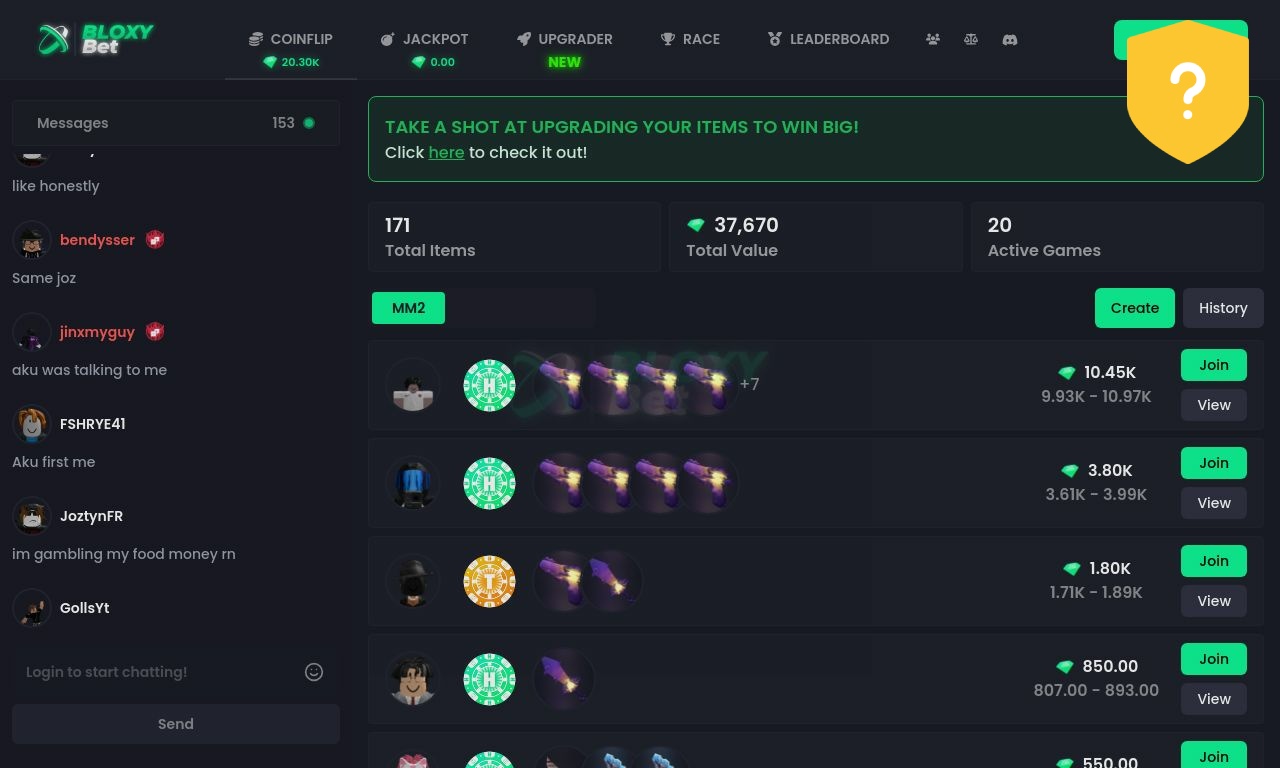The image size is (1280, 768).
Task: View the 3.80K coinflip game
Action: pos(1214,503)
